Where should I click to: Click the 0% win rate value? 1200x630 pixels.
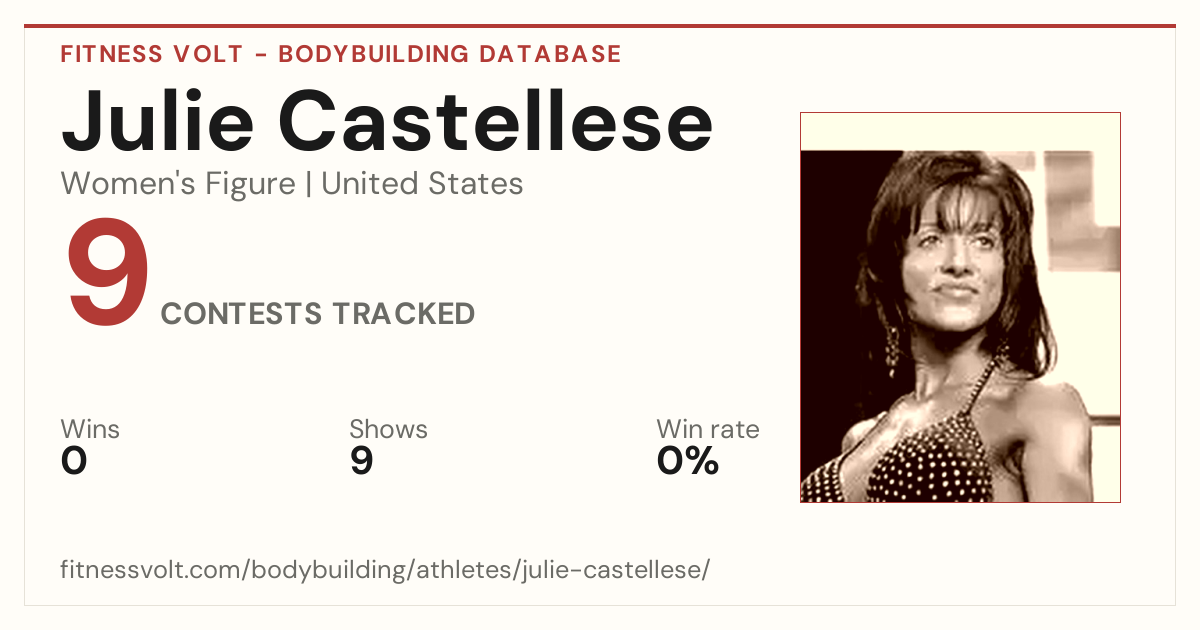[688, 461]
